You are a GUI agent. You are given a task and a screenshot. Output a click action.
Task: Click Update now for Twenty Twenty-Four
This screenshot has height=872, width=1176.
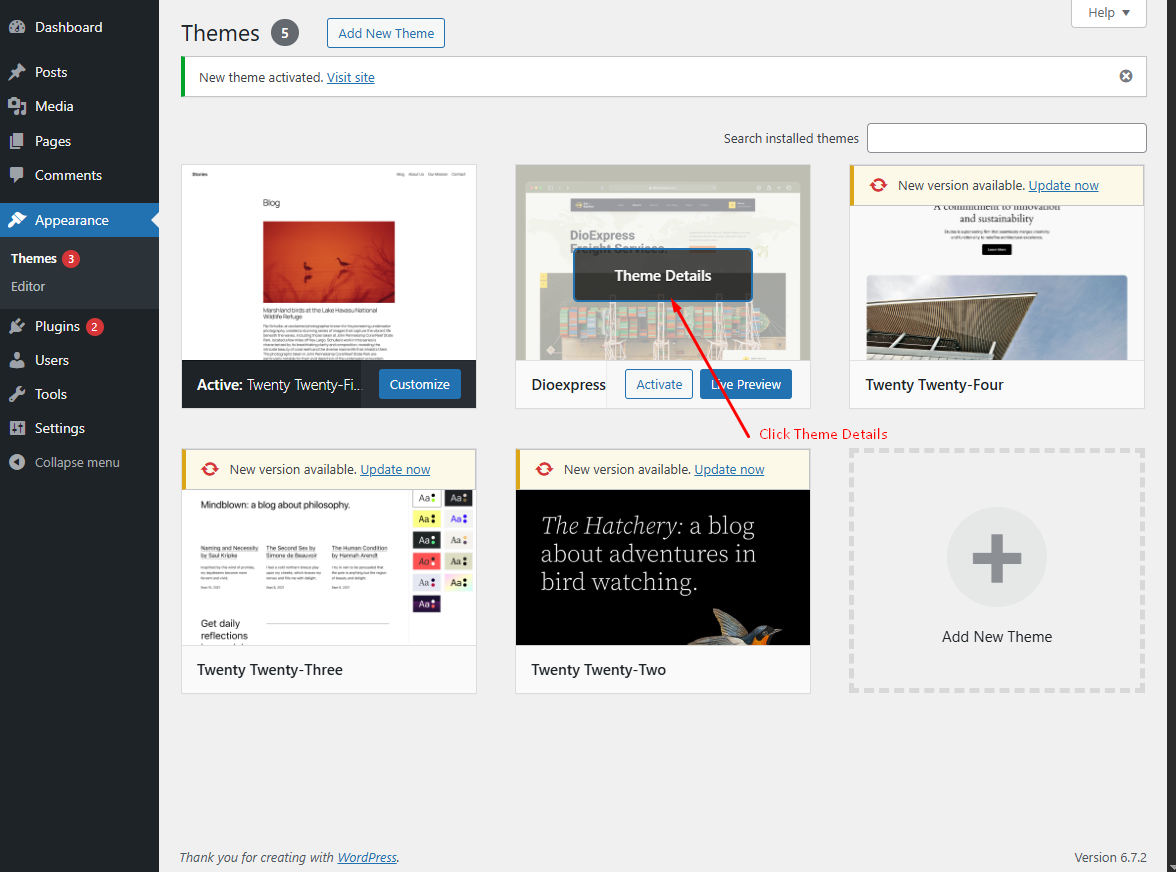click(x=1063, y=185)
